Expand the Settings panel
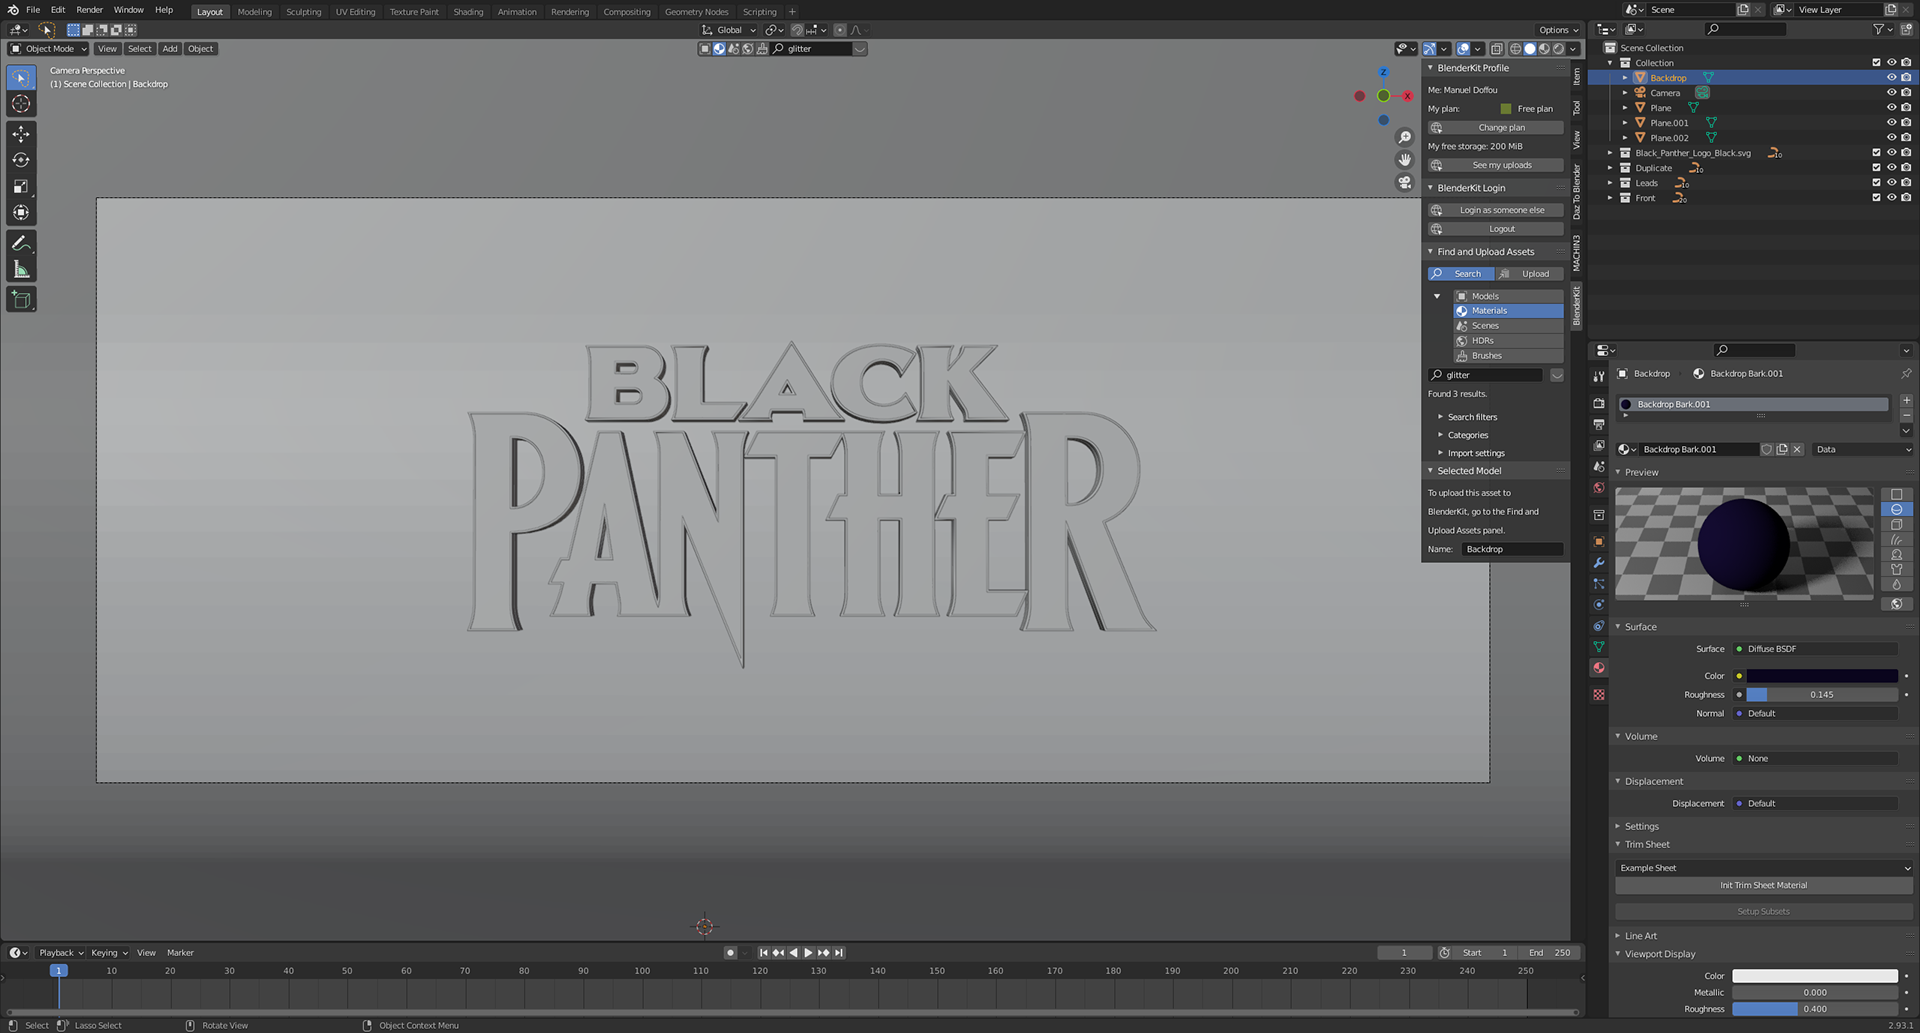 pos(1641,826)
